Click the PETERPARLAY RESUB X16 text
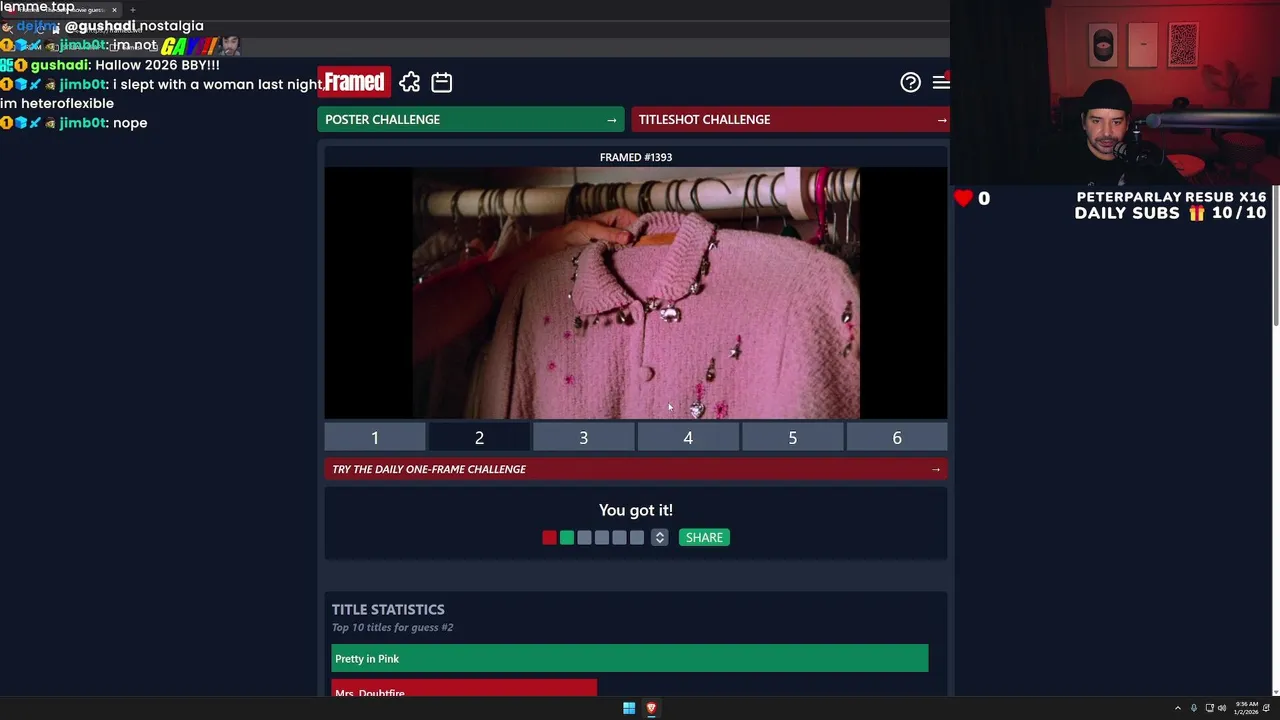Viewport: 1280px width, 720px height. (1171, 197)
